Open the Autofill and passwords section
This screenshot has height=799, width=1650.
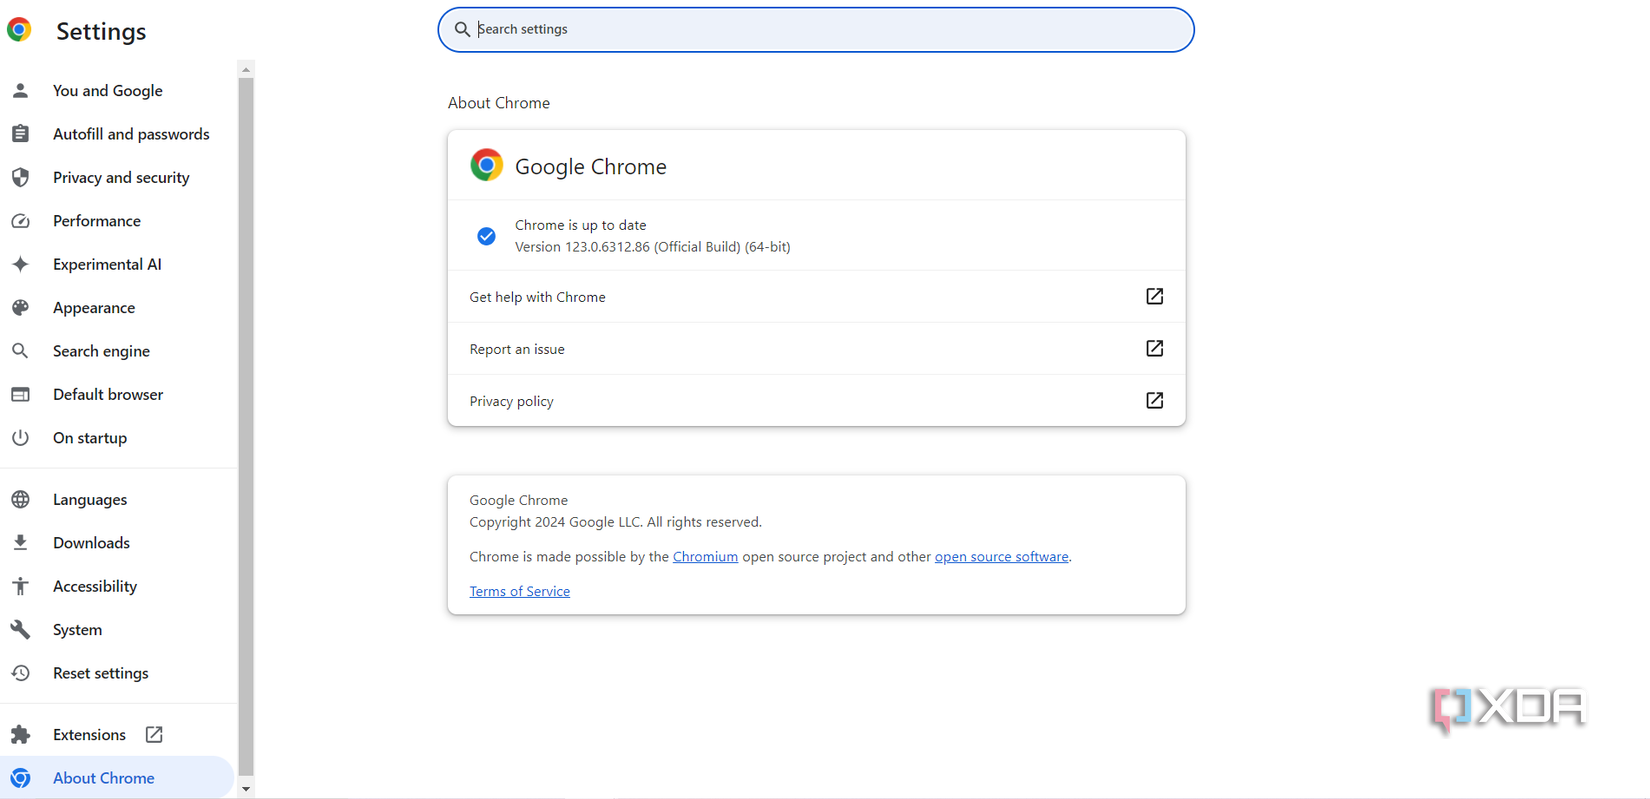pyautogui.click(x=131, y=134)
